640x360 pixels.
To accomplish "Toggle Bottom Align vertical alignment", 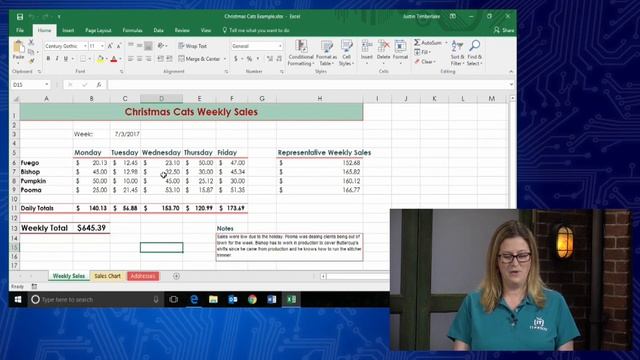I will pyautogui.click(x=149, y=46).
